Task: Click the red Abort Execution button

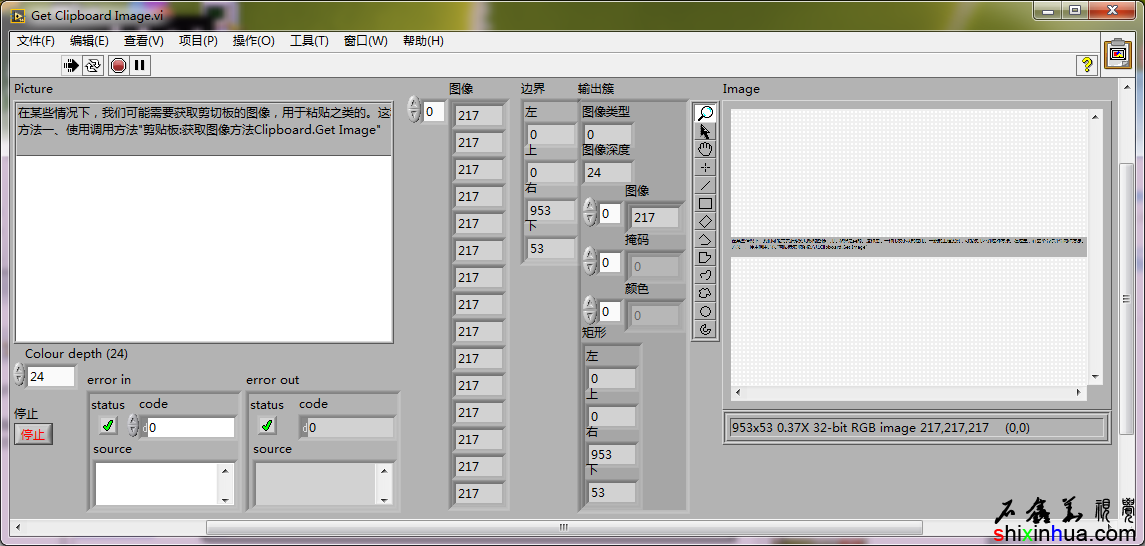Action: click(118, 65)
